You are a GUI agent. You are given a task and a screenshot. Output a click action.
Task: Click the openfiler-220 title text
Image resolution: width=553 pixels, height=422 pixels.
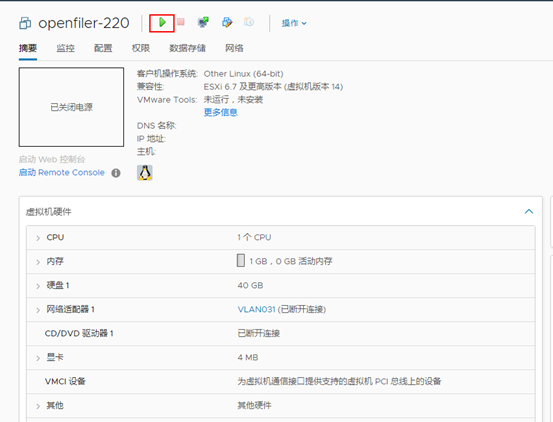(x=84, y=23)
